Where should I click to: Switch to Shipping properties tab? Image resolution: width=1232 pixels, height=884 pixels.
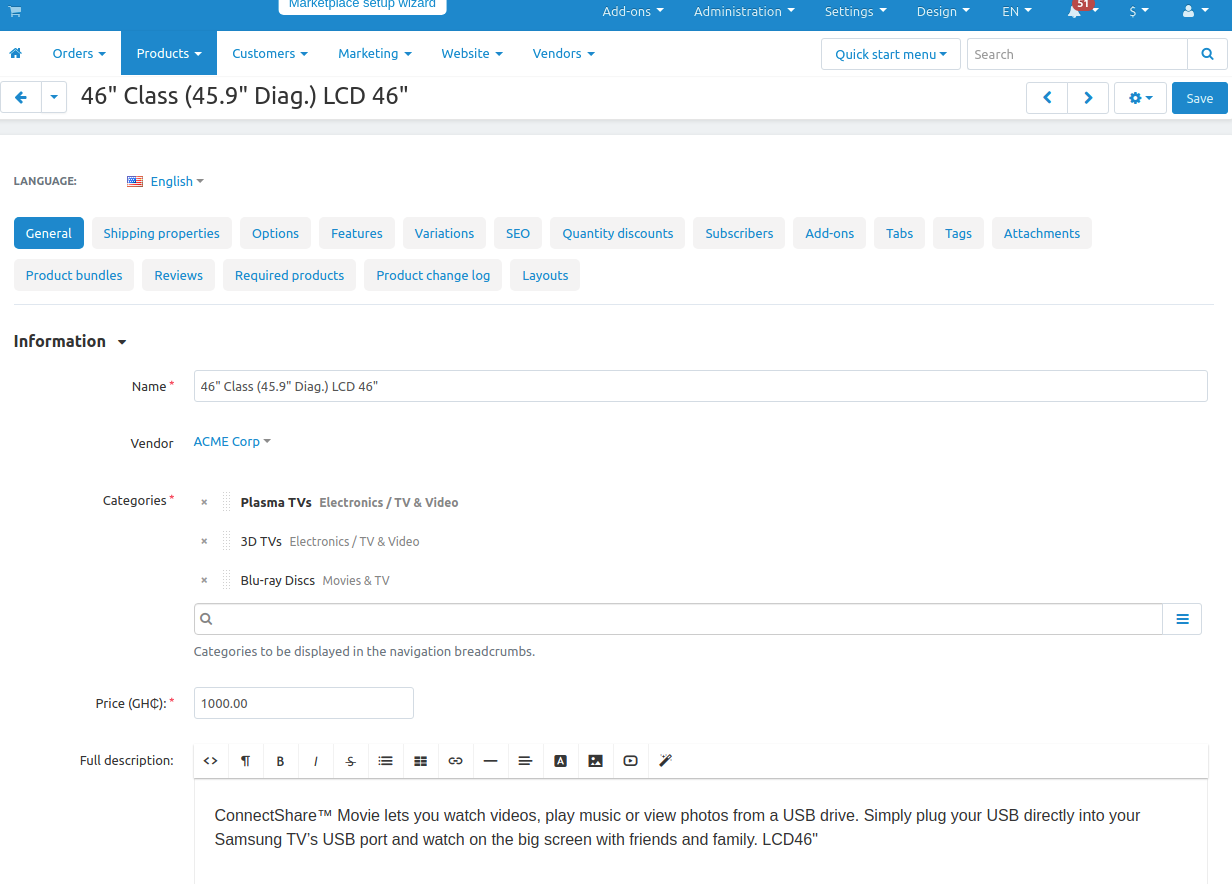[162, 233]
